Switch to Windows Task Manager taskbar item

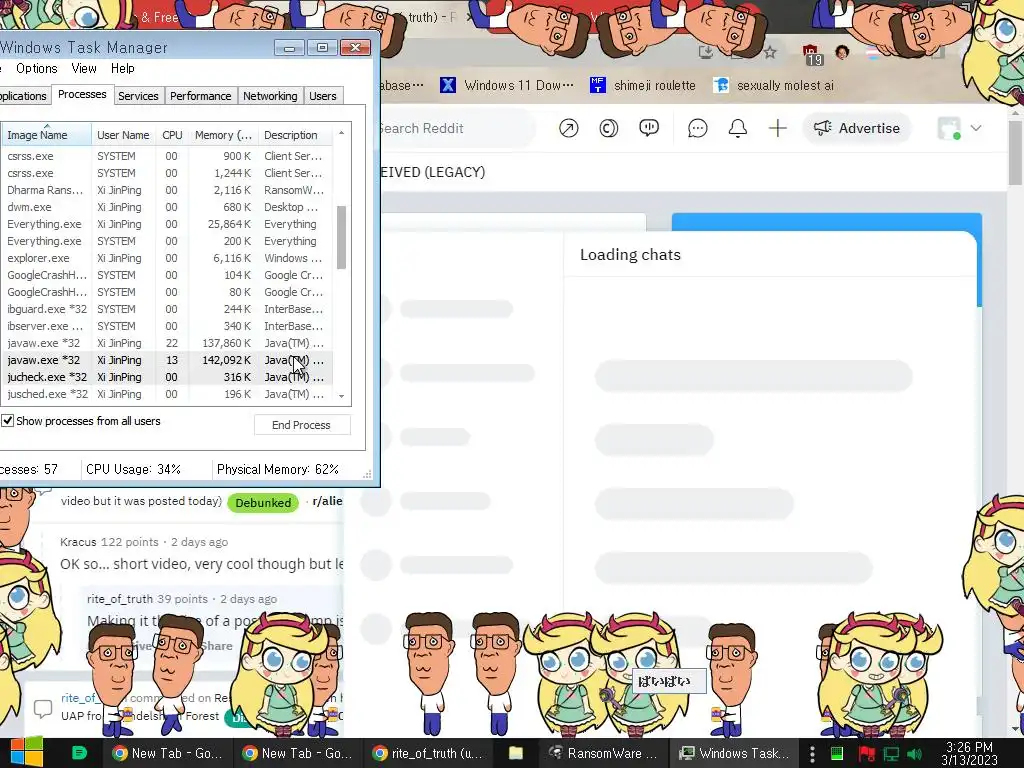point(734,754)
